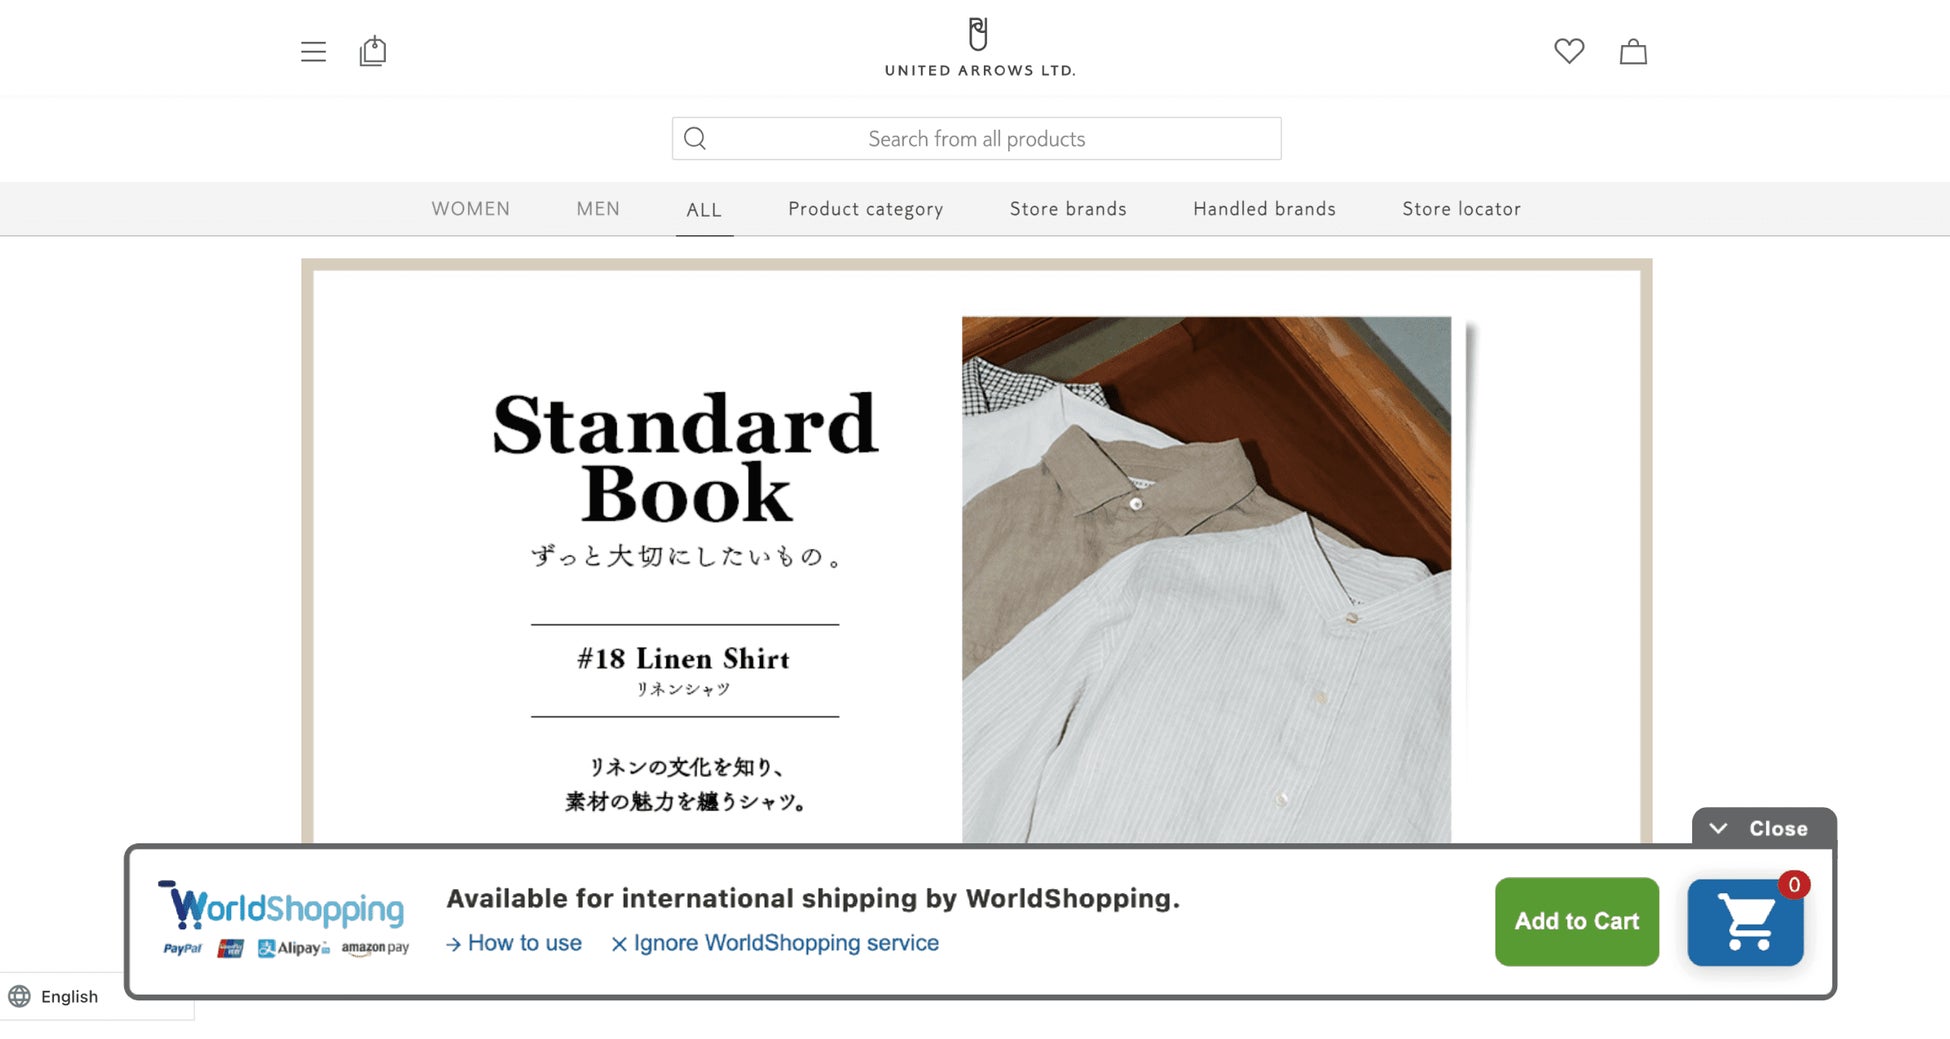Focus the Search from all products field
This screenshot has height=1039, width=1950.
pos(976,139)
